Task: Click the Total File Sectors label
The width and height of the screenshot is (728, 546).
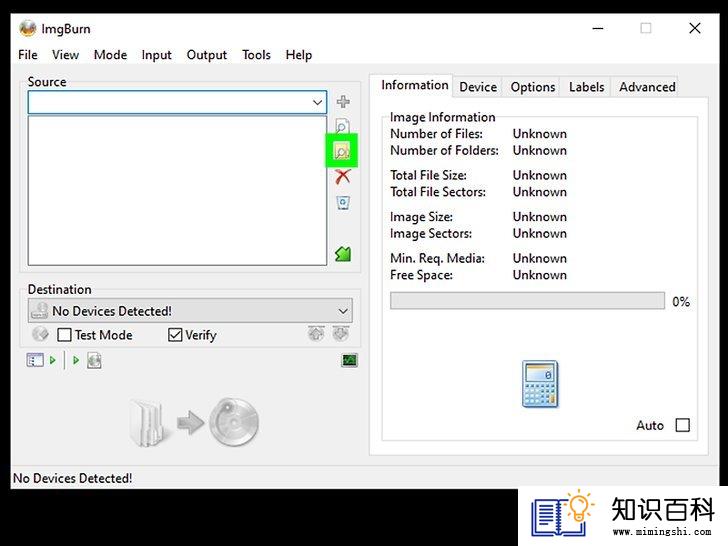Action: 438,192
